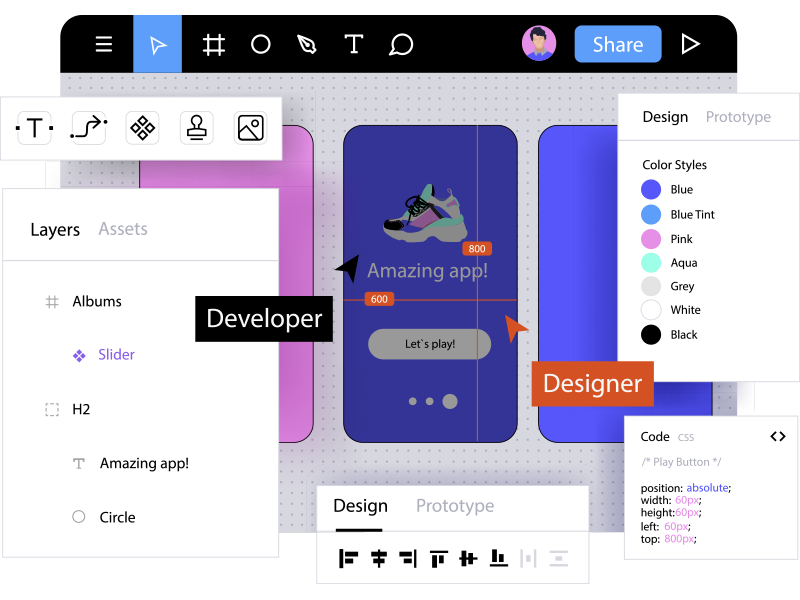Screen dimensions: 800x600
Task: Open the user avatar profile
Action: [x=539, y=43]
